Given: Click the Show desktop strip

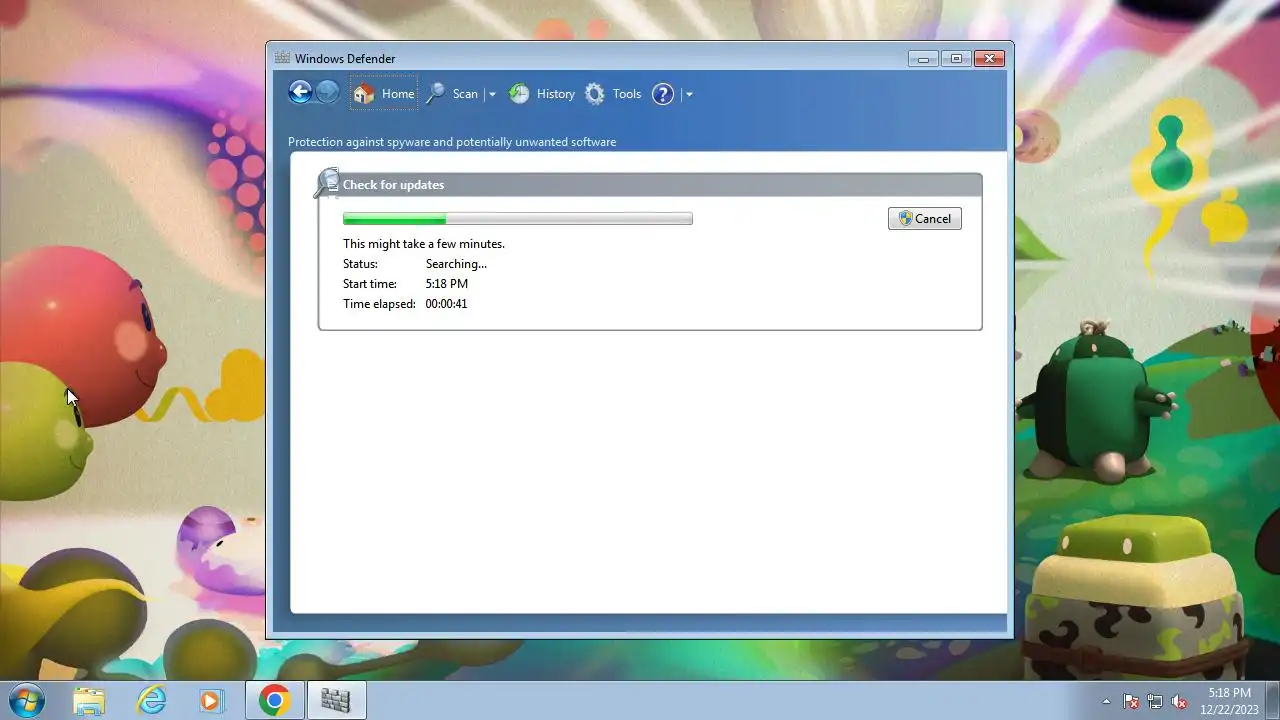Looking at the screenshot, I should [1272, 701].
